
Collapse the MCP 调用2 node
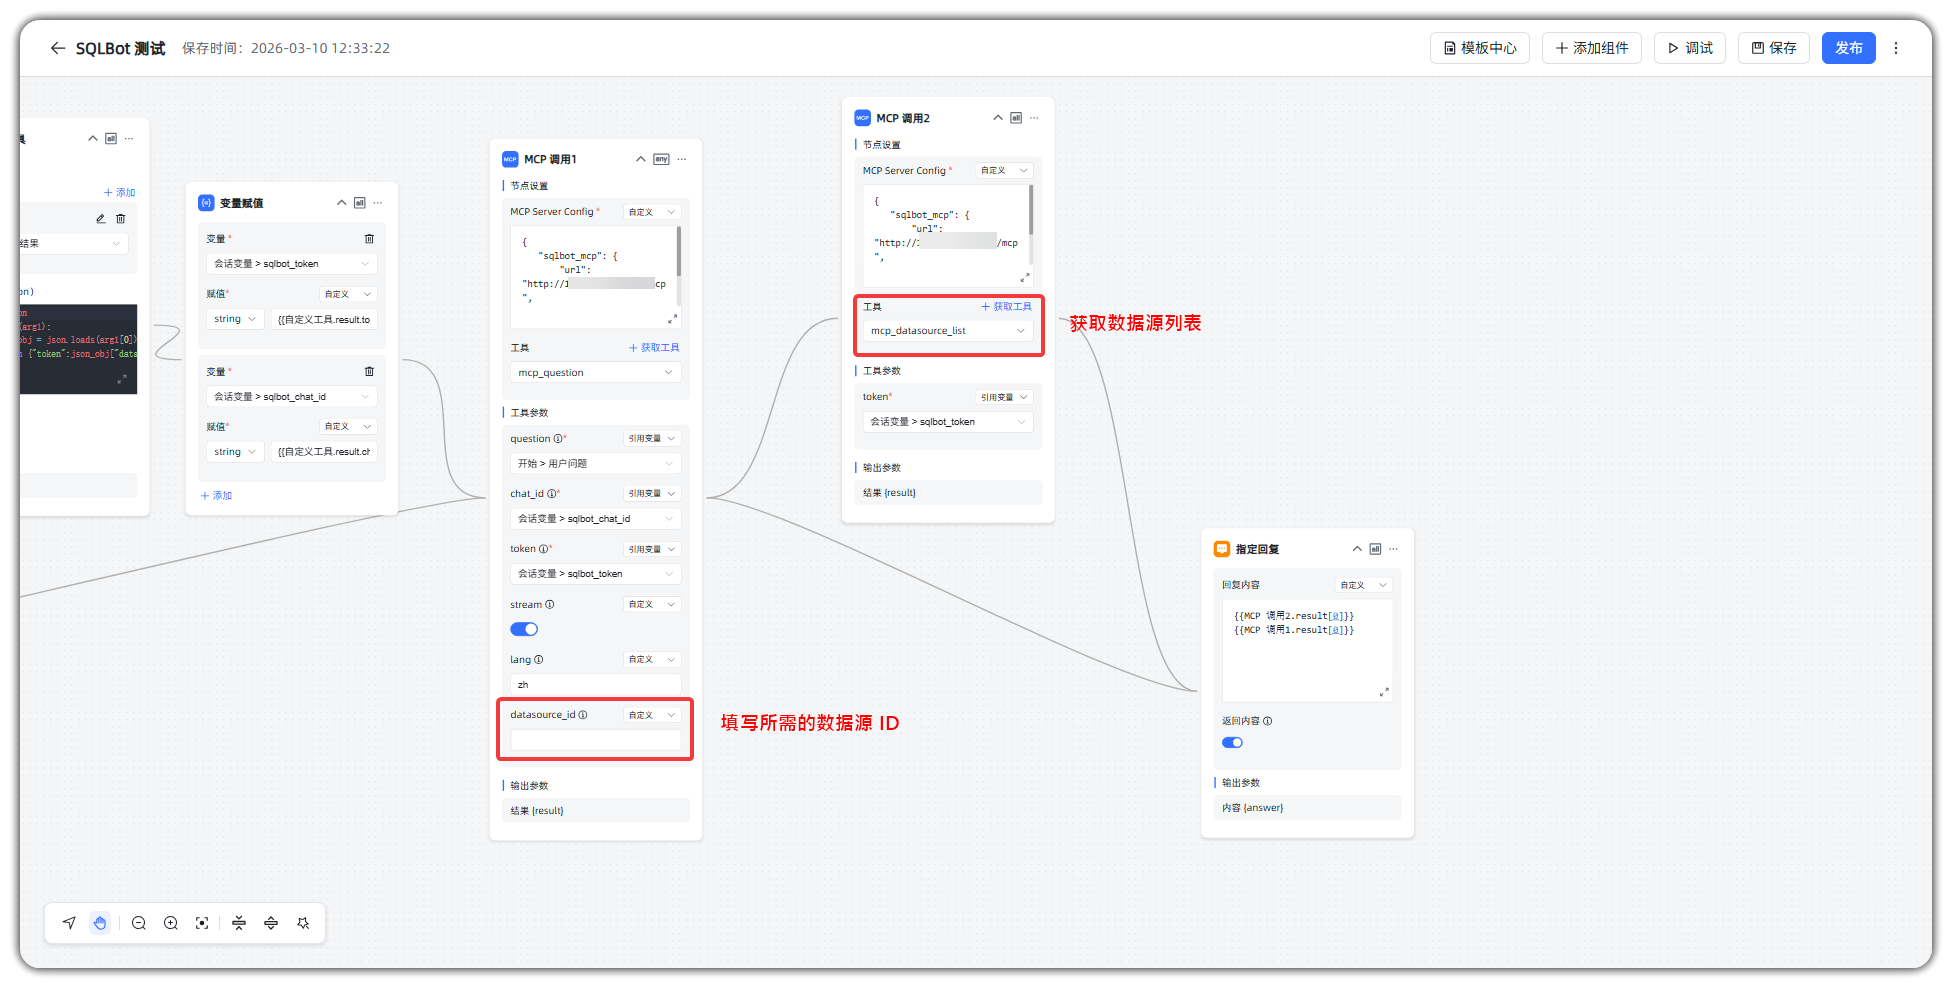[997, 118]
